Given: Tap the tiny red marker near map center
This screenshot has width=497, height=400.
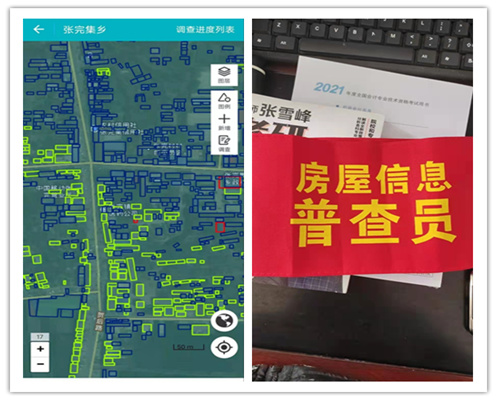Looking at the screenshot, I should [x=136, y=221].
